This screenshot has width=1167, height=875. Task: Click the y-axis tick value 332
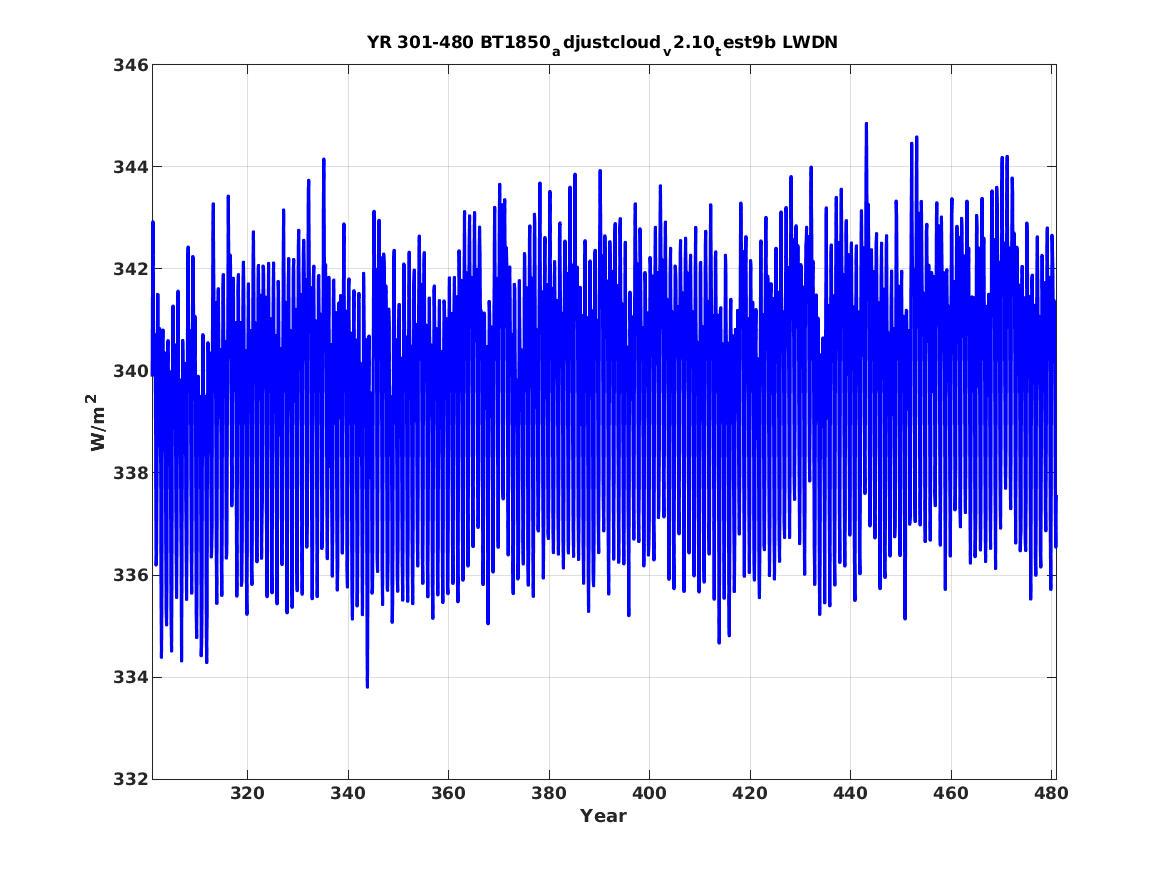coord(130,779)
